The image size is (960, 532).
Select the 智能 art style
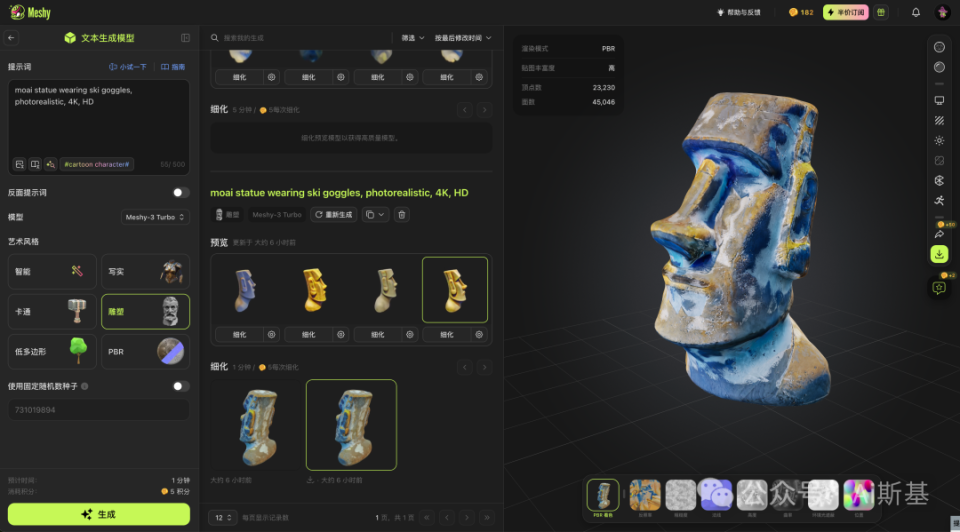52,271
